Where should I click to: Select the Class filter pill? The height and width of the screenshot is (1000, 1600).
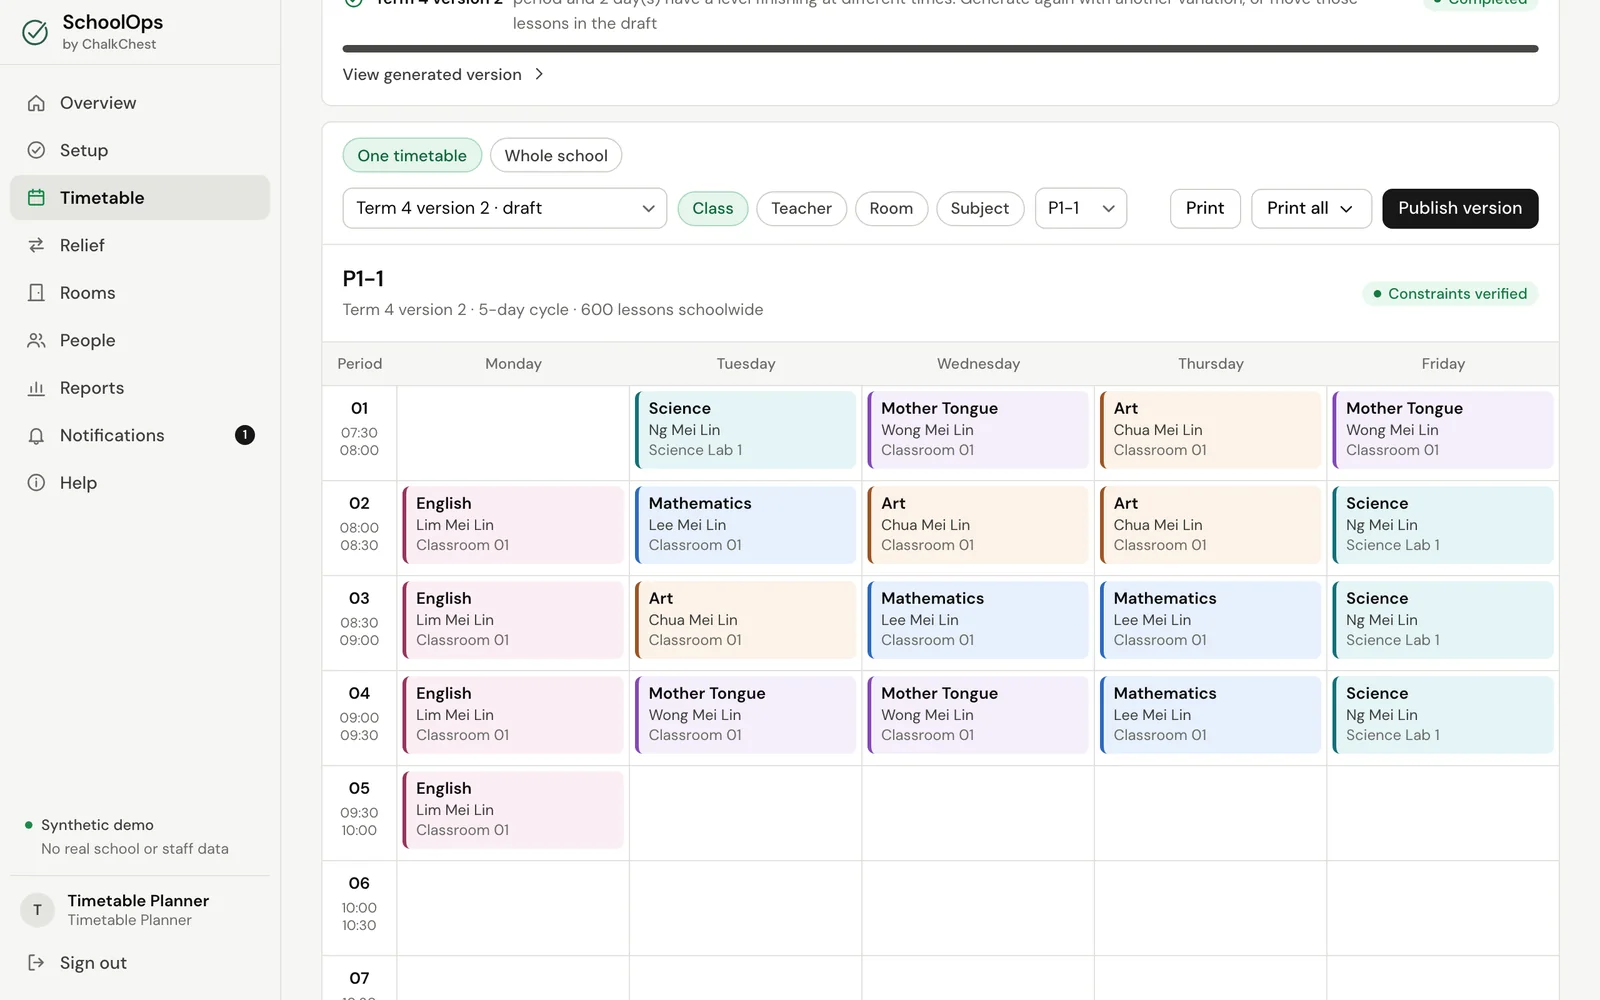coord(713,208)
